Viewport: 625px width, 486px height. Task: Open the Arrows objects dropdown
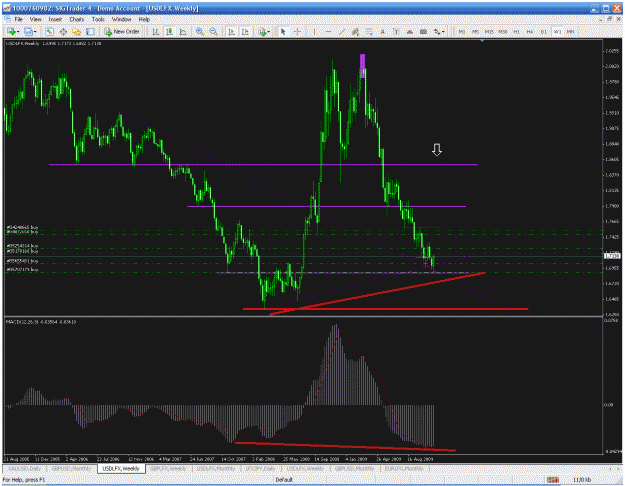[x=439, y=31]
